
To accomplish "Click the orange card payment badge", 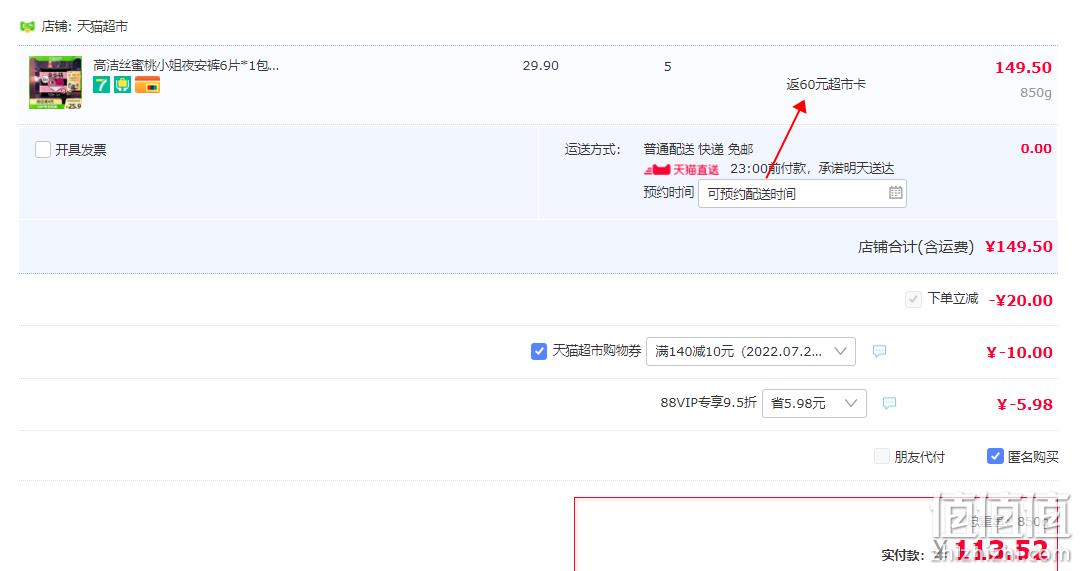I will coord(147,85).
